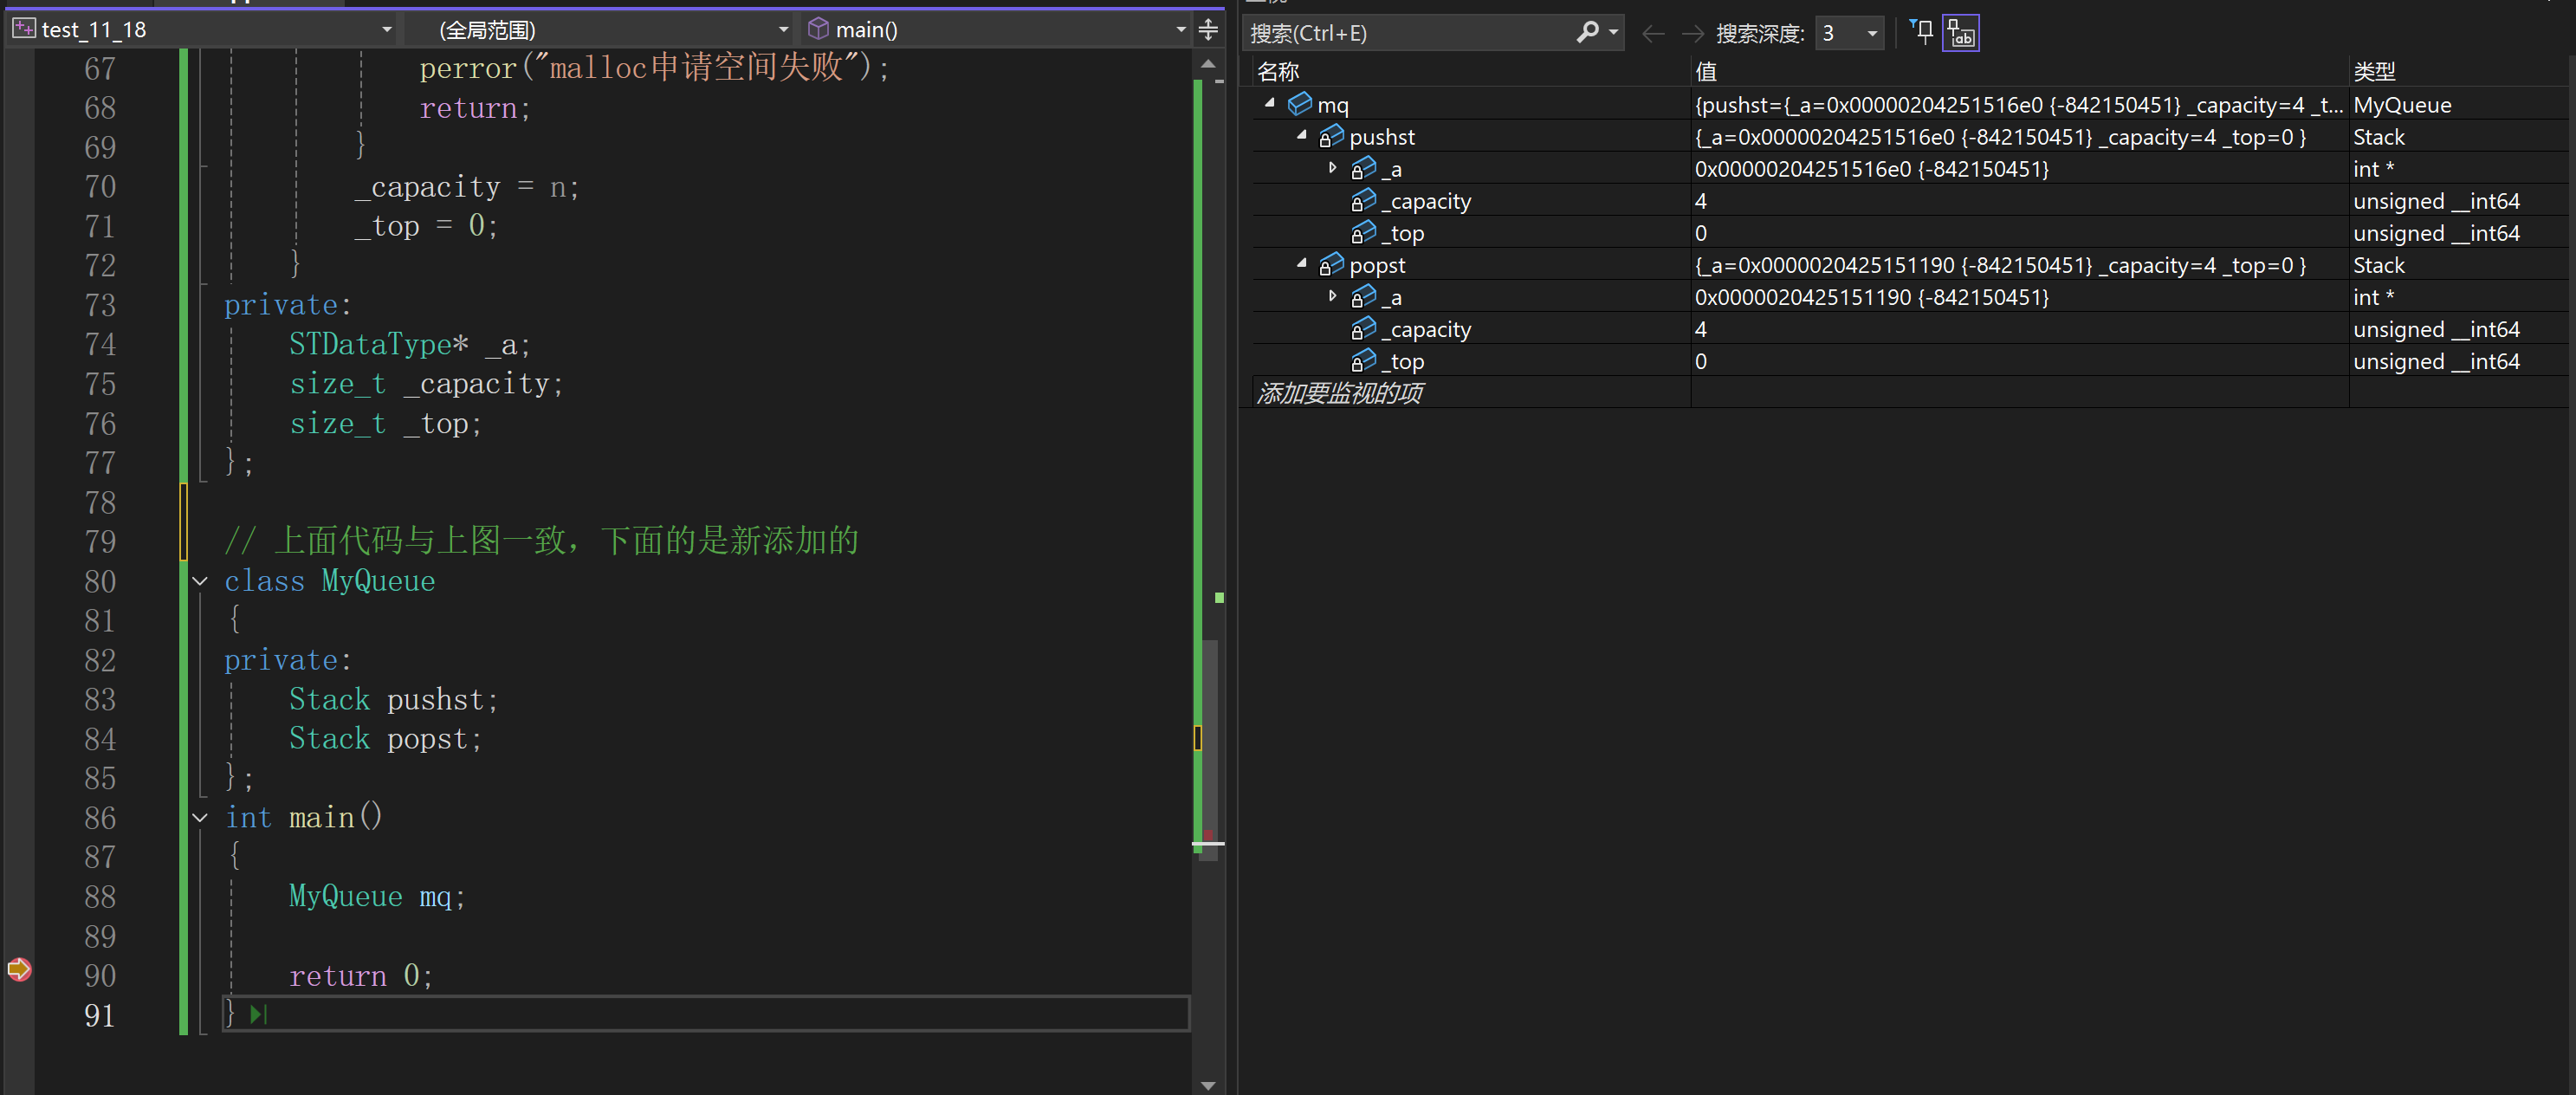Click the breakpoint arrow marker at line 90
The width and height of the screenshot is (2576, 1095).
pyautogui.click(x=19, y=968)
